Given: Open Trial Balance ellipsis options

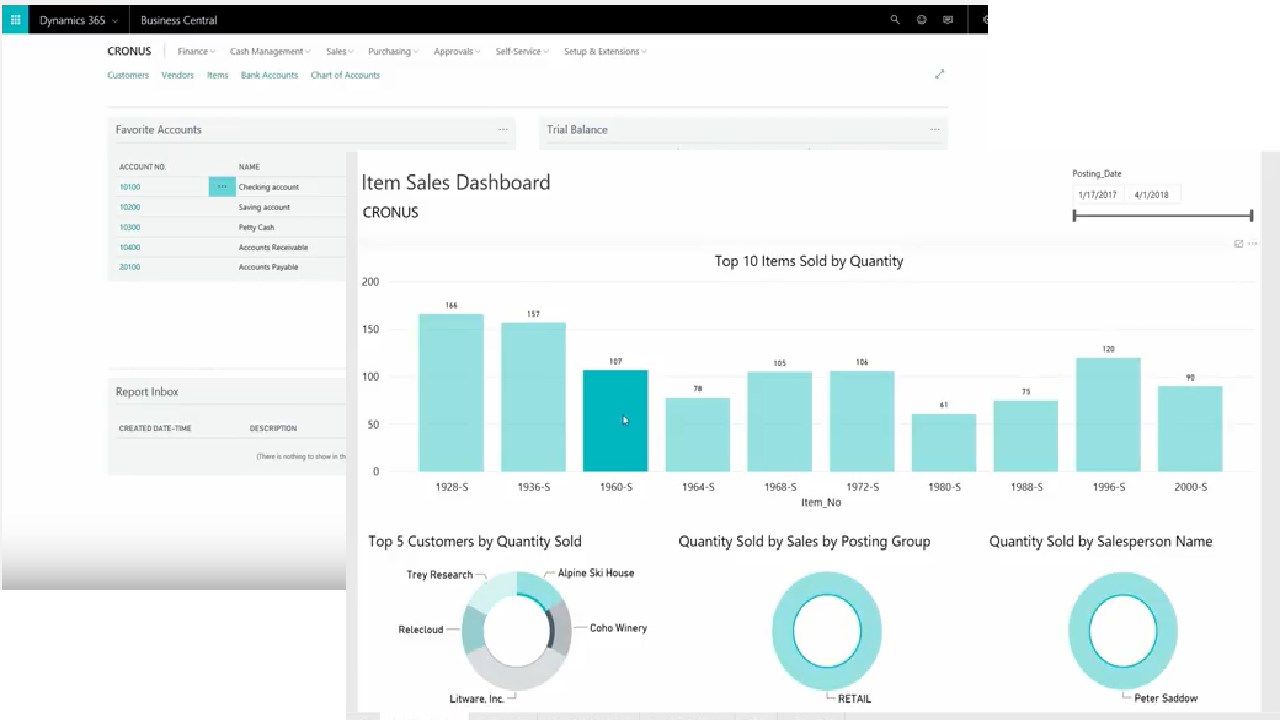Looking at the screenshot, I should pos(935,130).
